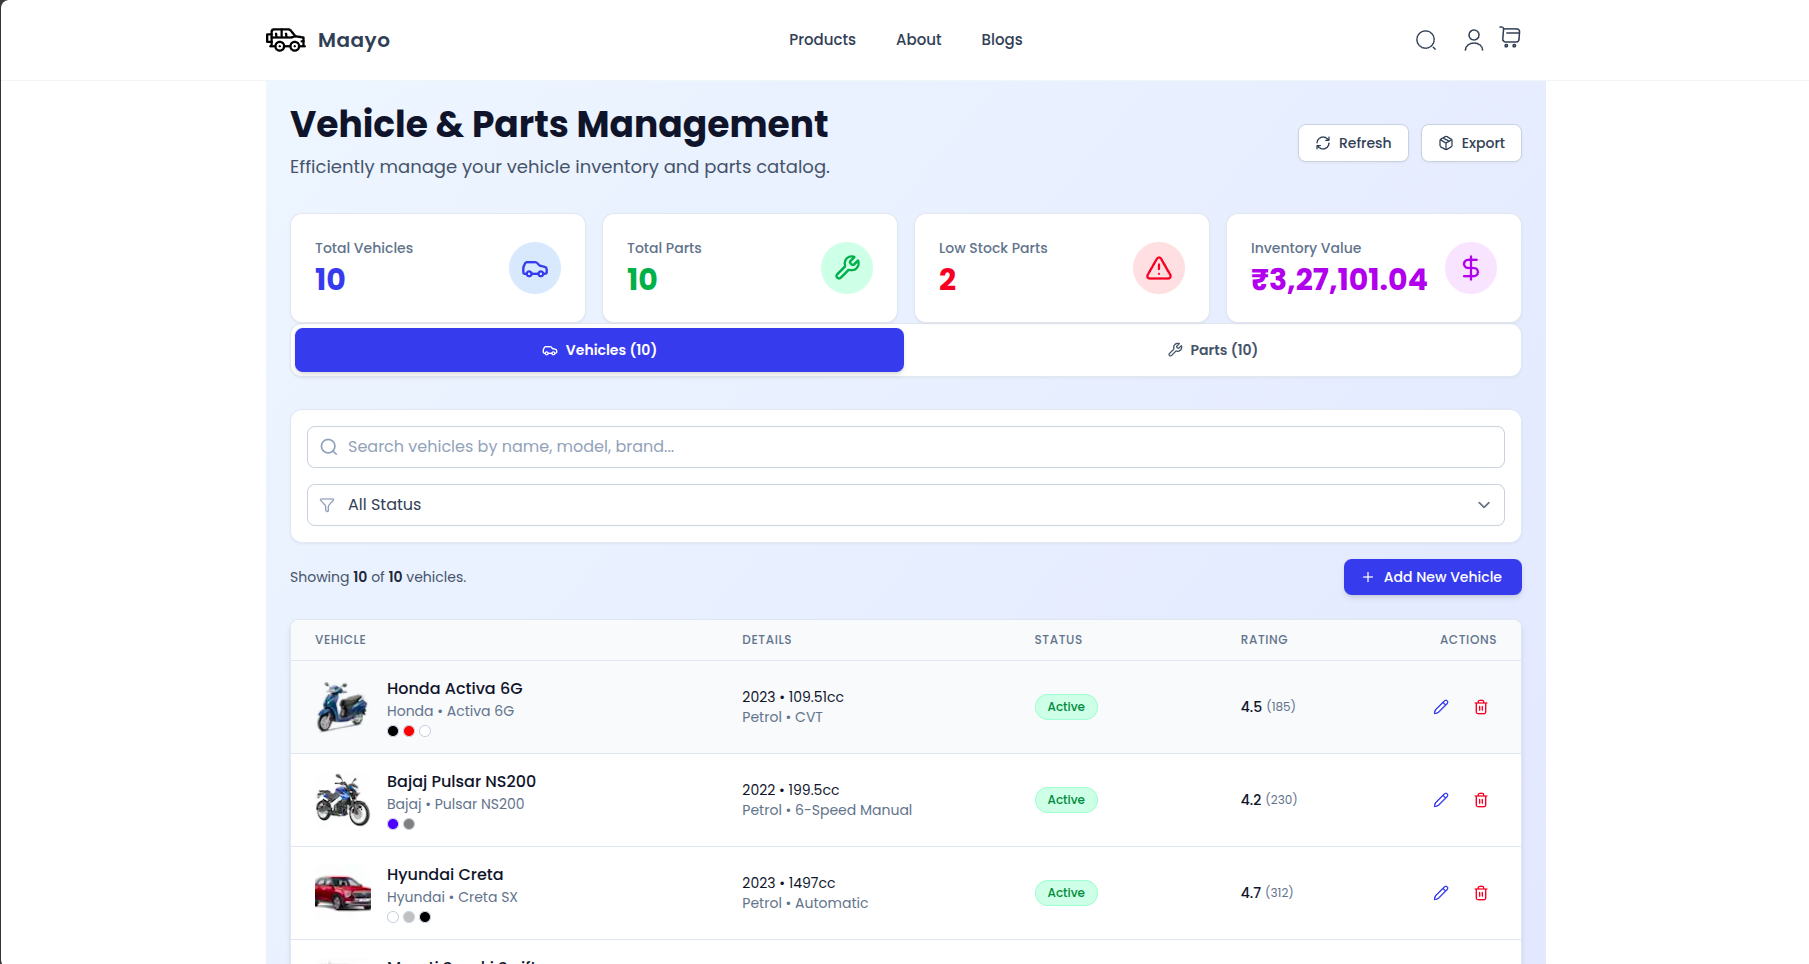Delete the Bajaj Pulsar NS200 entry

(1481, 800)
